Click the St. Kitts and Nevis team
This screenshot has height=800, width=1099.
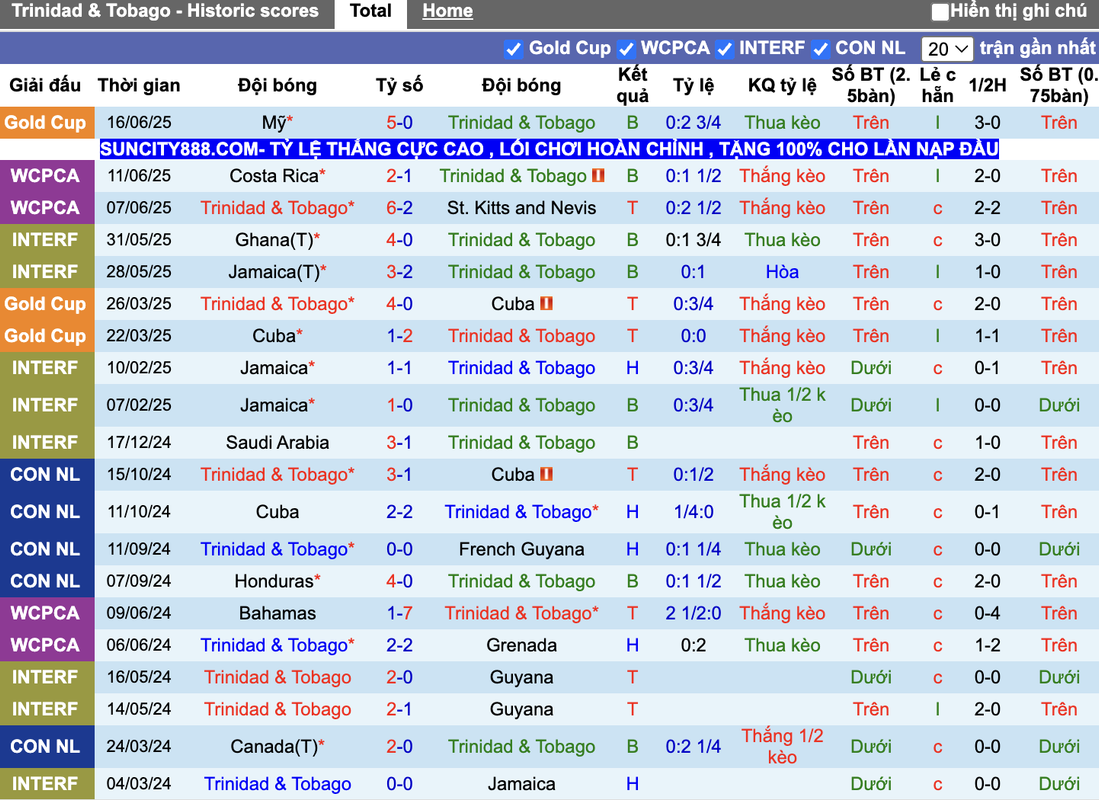point(521,208)
